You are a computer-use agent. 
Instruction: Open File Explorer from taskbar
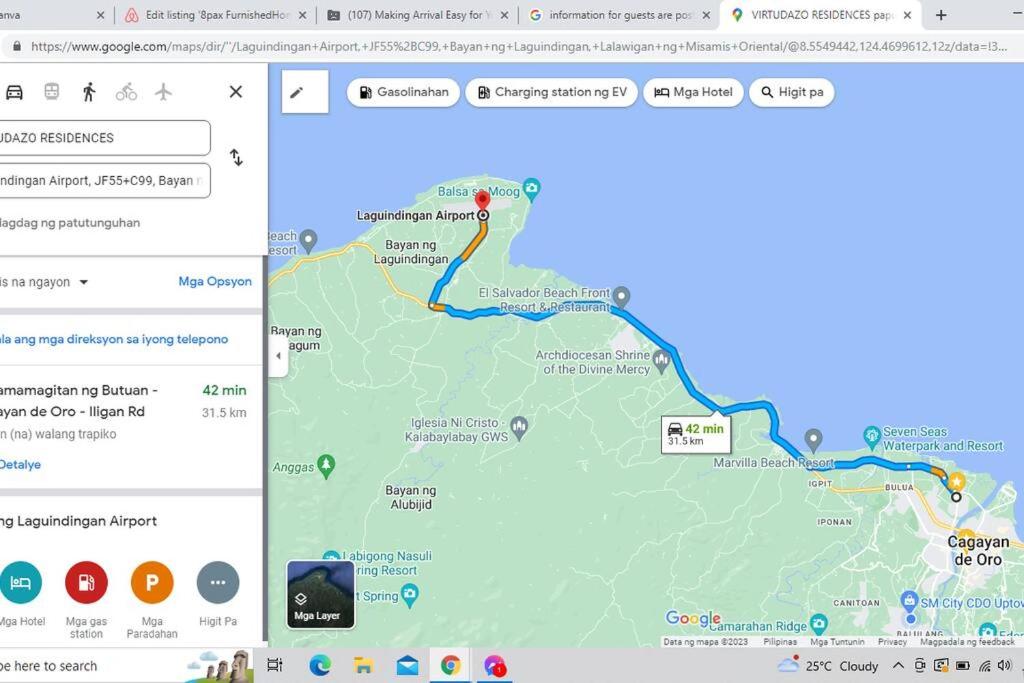tap(363, 665)
